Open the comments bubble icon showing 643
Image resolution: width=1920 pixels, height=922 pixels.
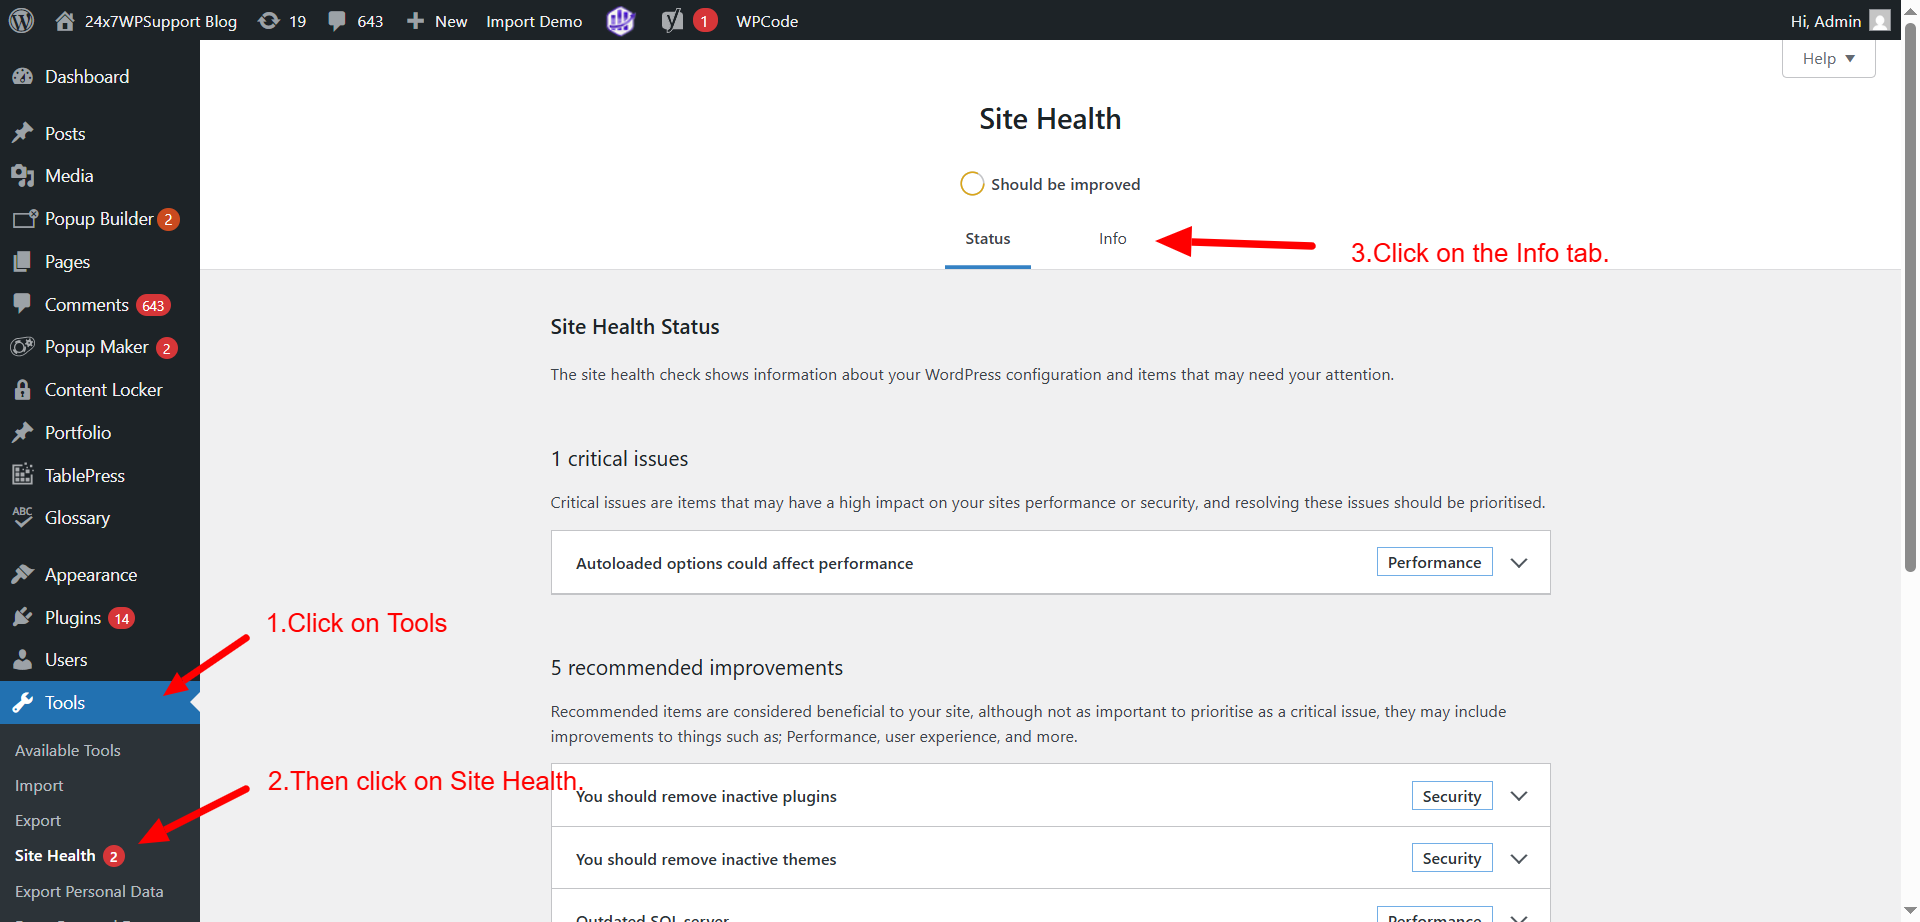click(x=337, y=21)
